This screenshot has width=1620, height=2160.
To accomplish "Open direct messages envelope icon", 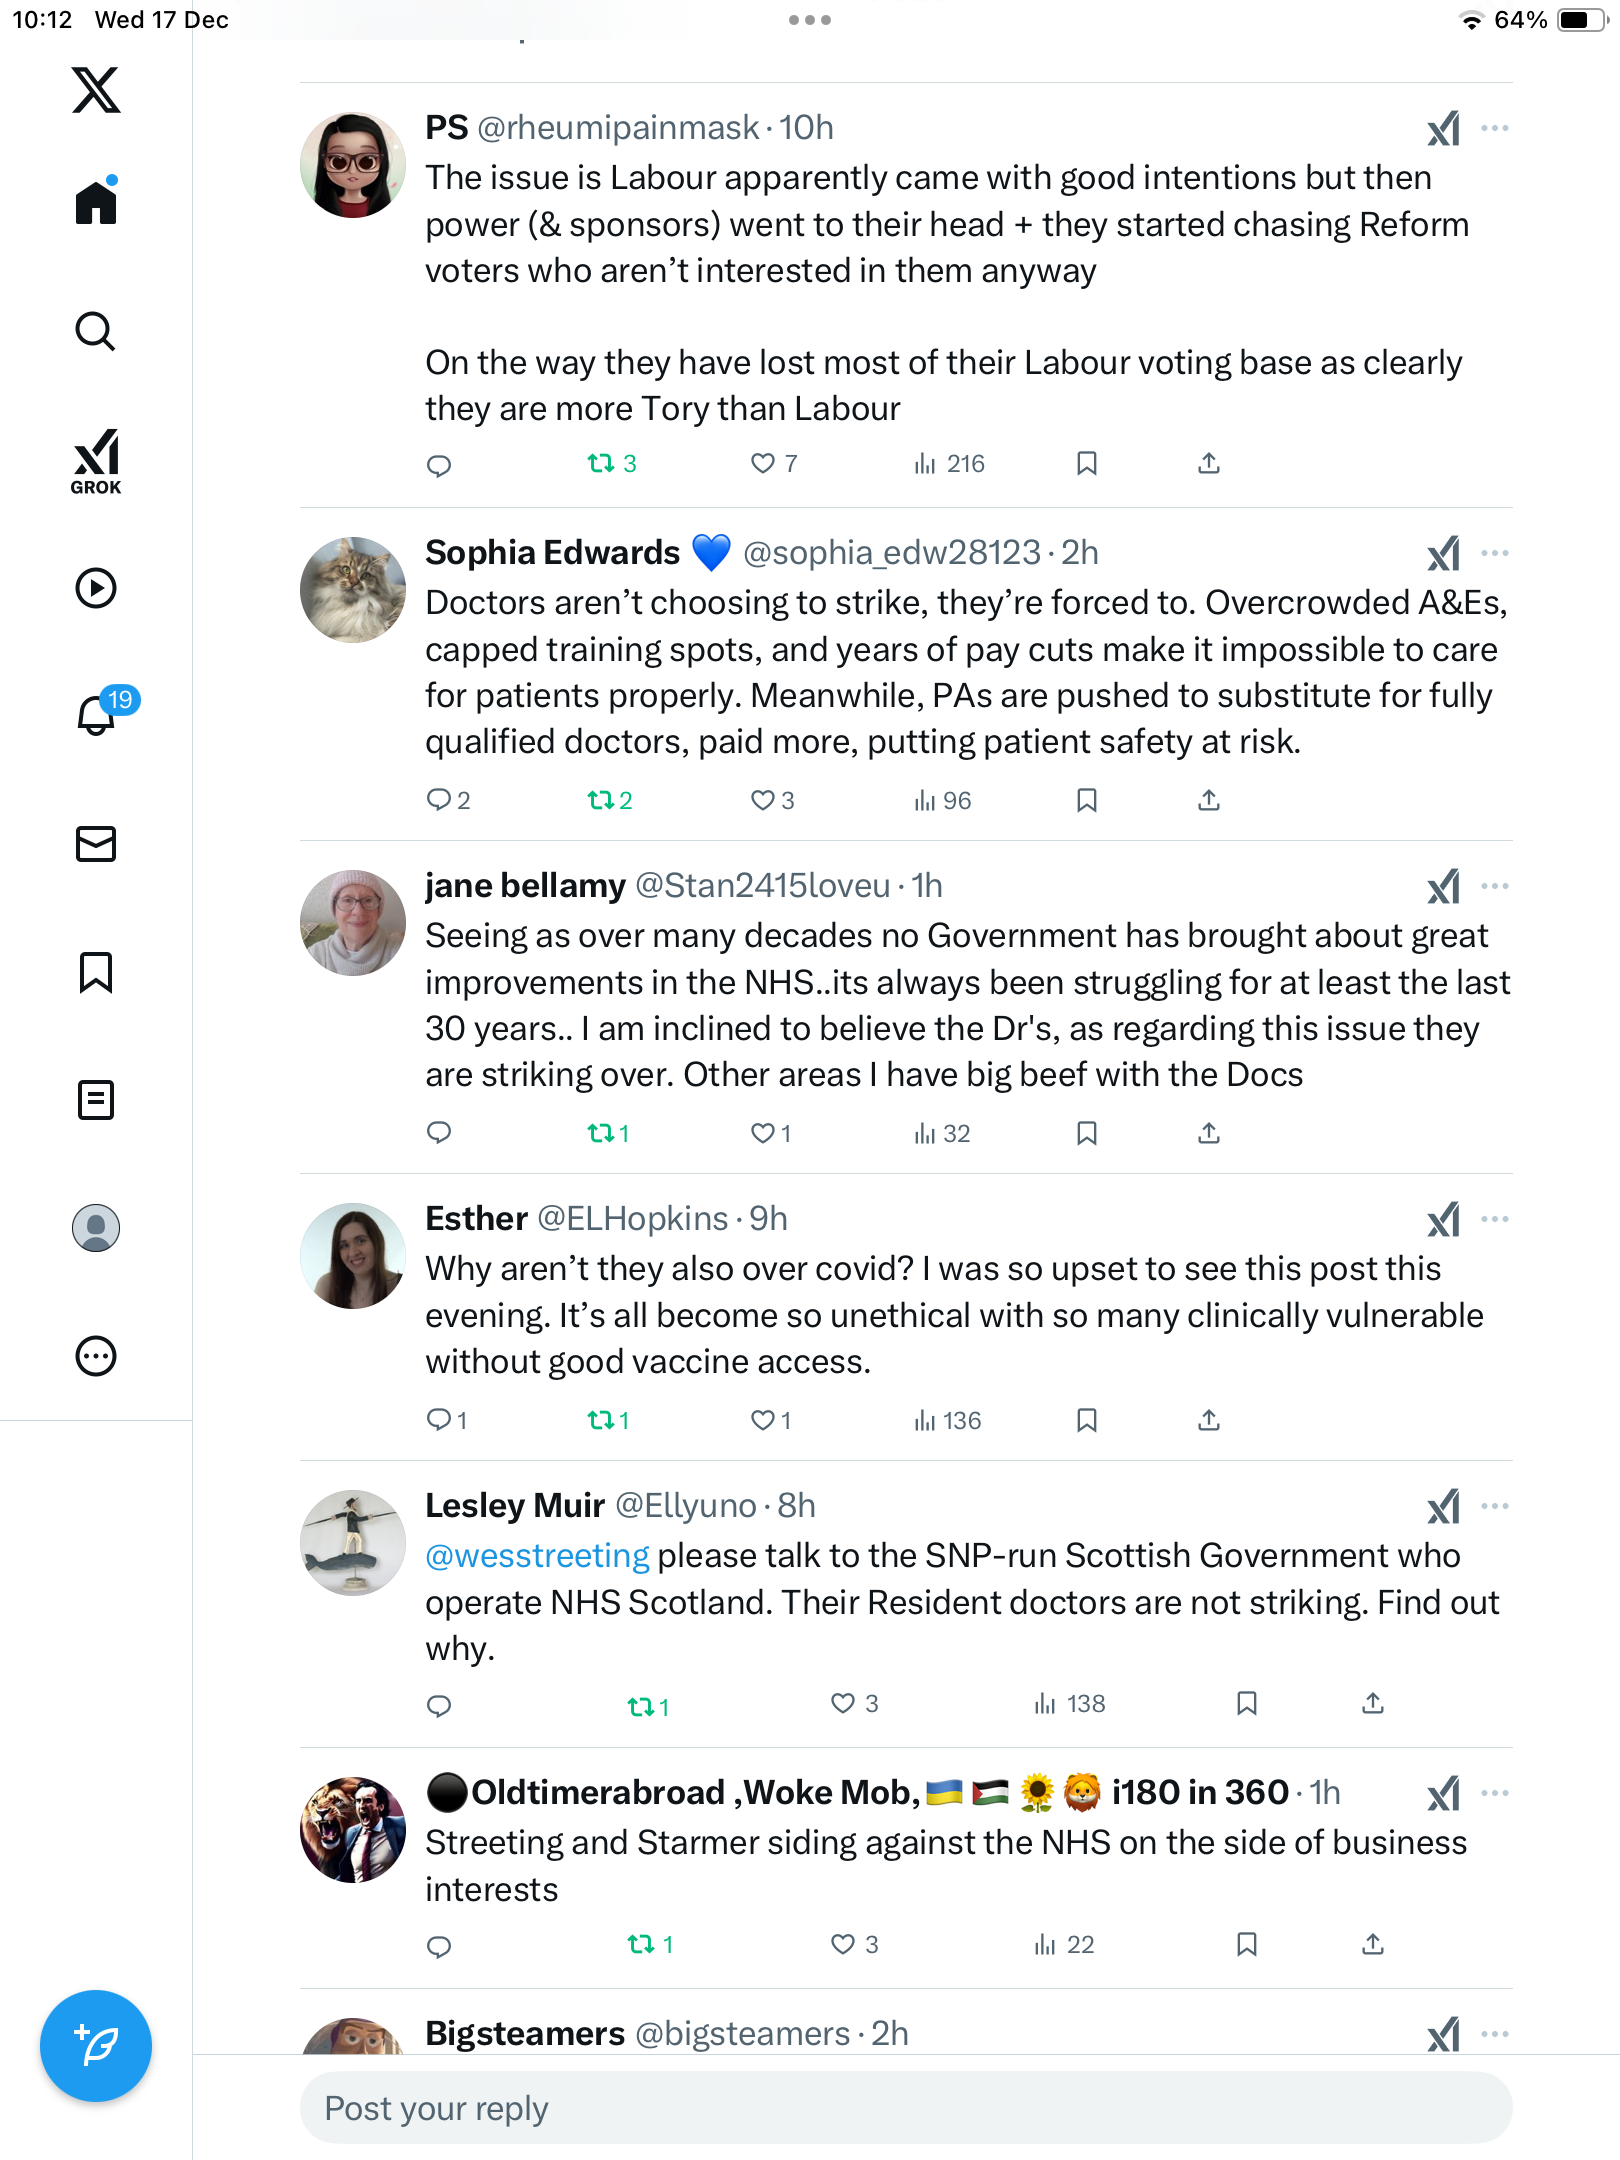I will (96, 844).
